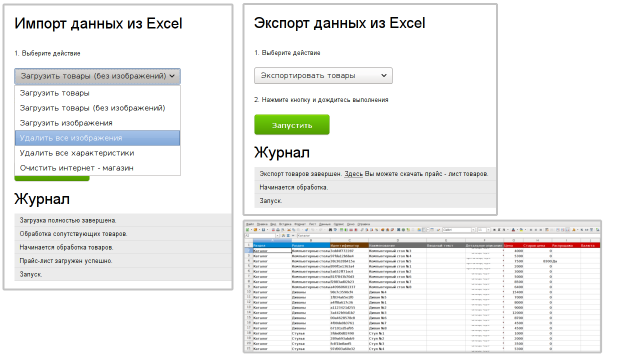Viewport: 640px width, 360px height.
Task: Open the 'Экспортировать товары' export dropdown
Action: (323, 76)
